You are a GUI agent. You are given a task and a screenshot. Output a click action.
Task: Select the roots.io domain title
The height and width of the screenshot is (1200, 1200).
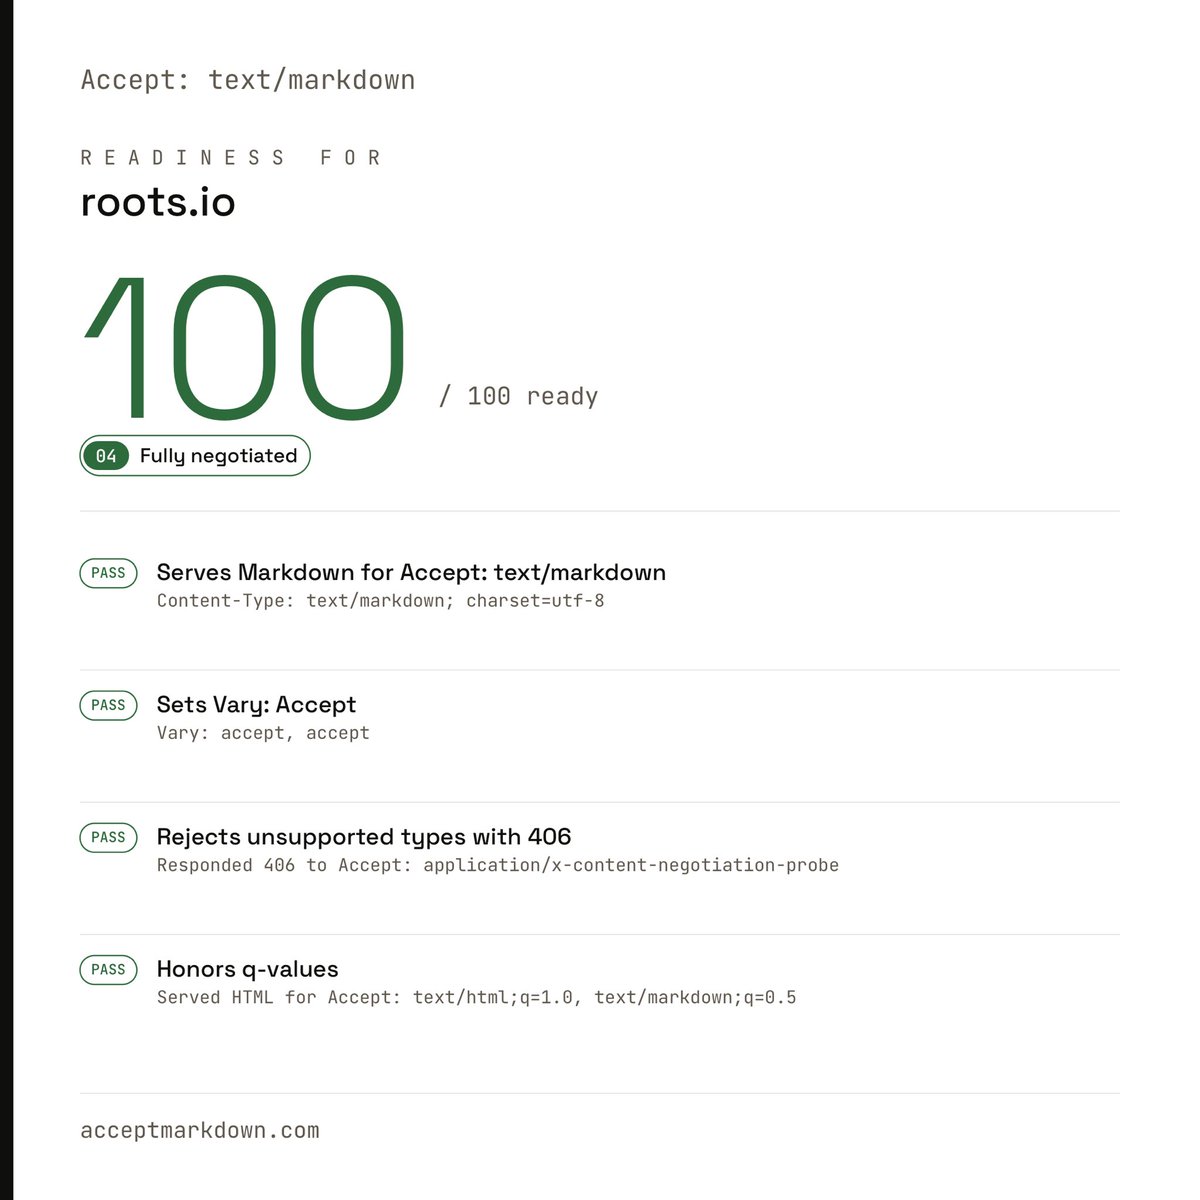(x=158, y=203)
